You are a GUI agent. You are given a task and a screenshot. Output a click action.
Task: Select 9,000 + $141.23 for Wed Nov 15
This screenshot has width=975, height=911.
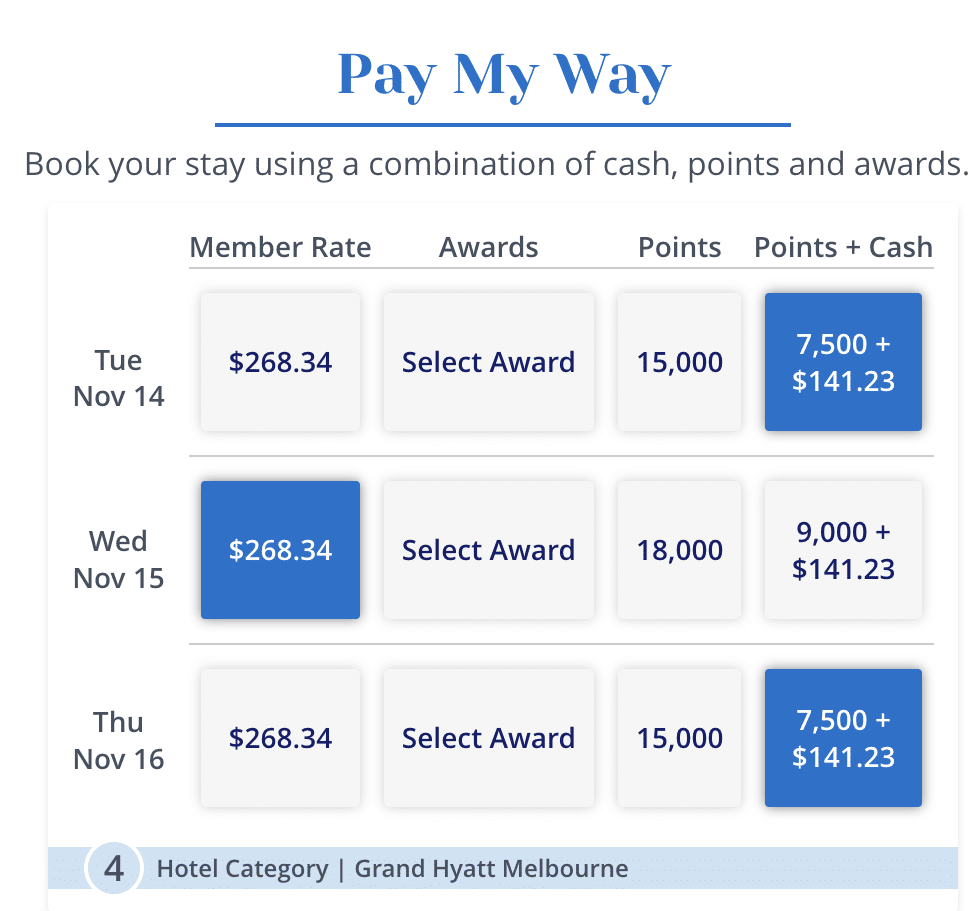[x=843, y=550]
